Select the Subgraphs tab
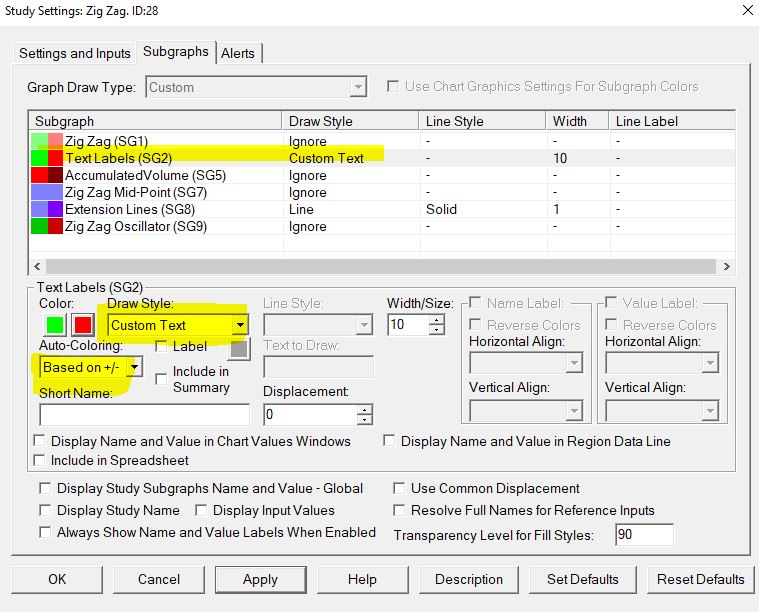This screenshot has height=612, width=759. (176, 51)
